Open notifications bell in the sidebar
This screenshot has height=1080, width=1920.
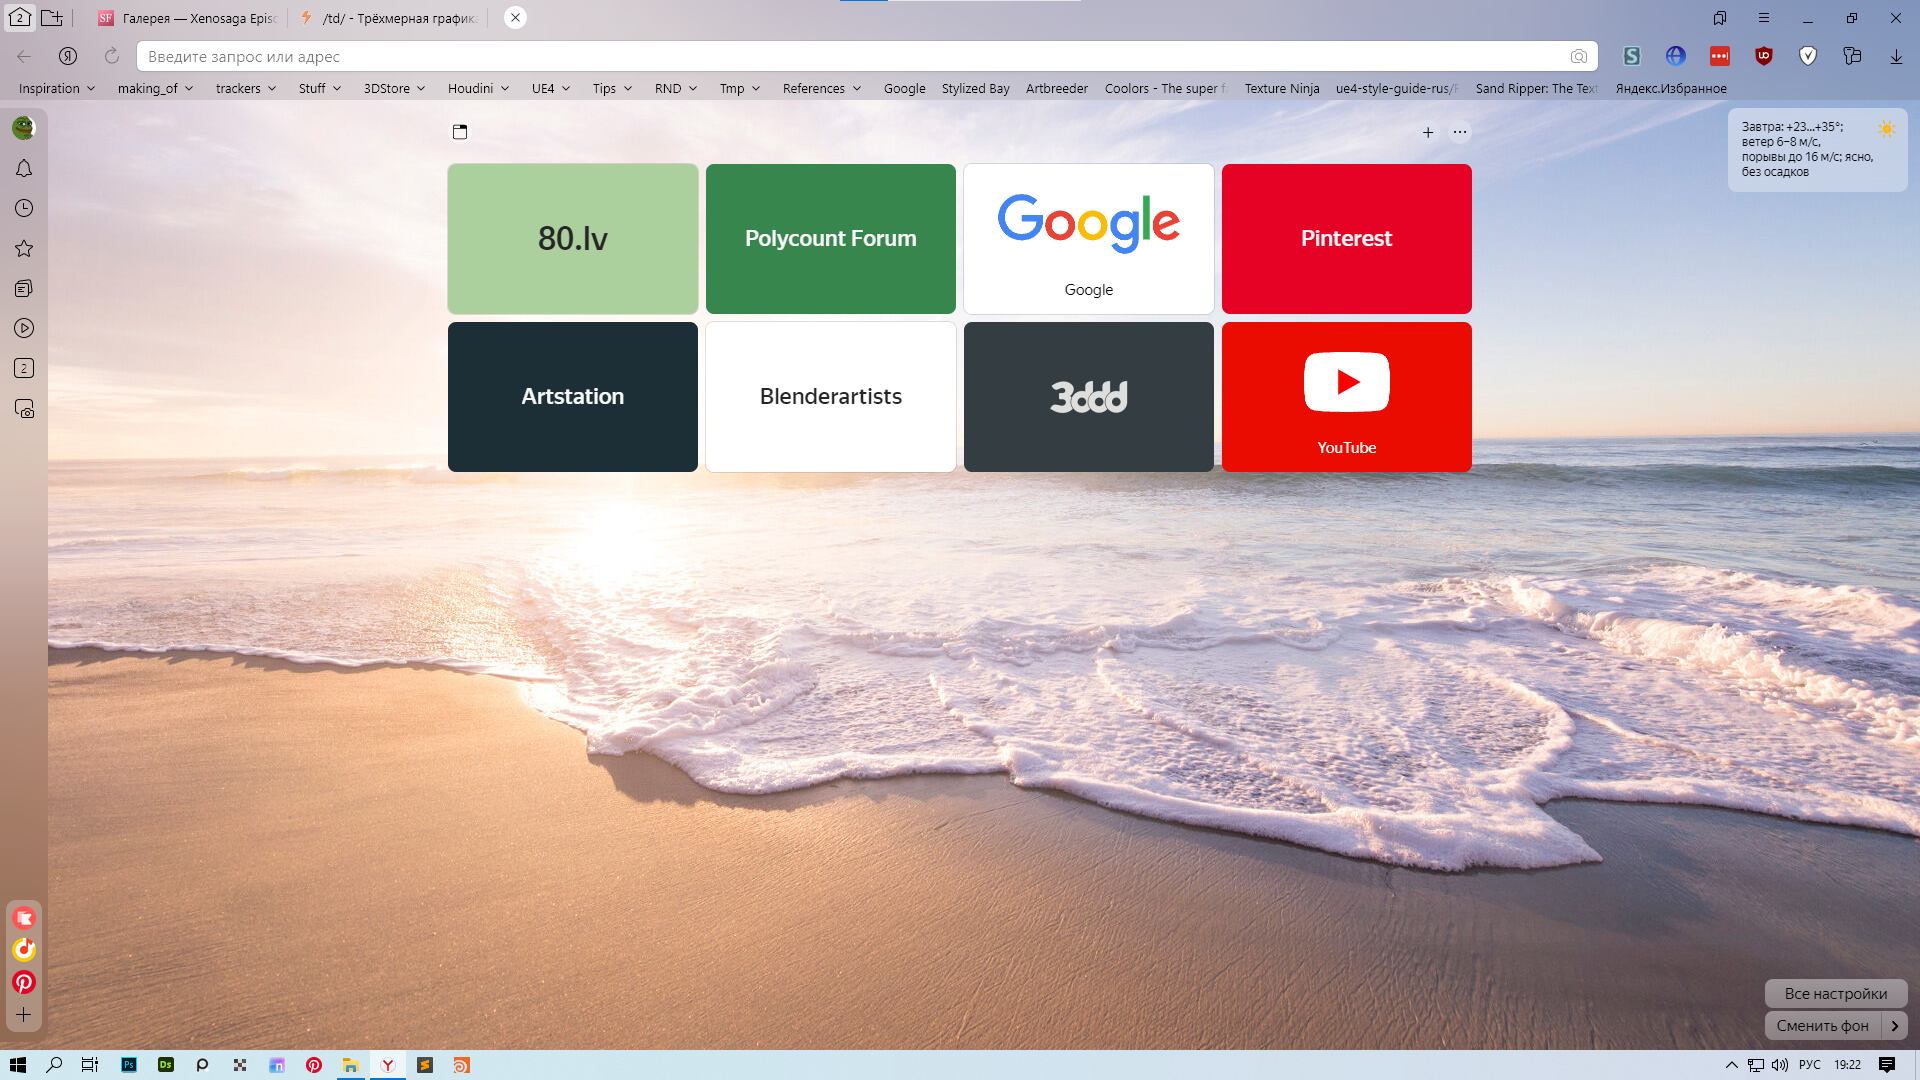tap(24, 169)
